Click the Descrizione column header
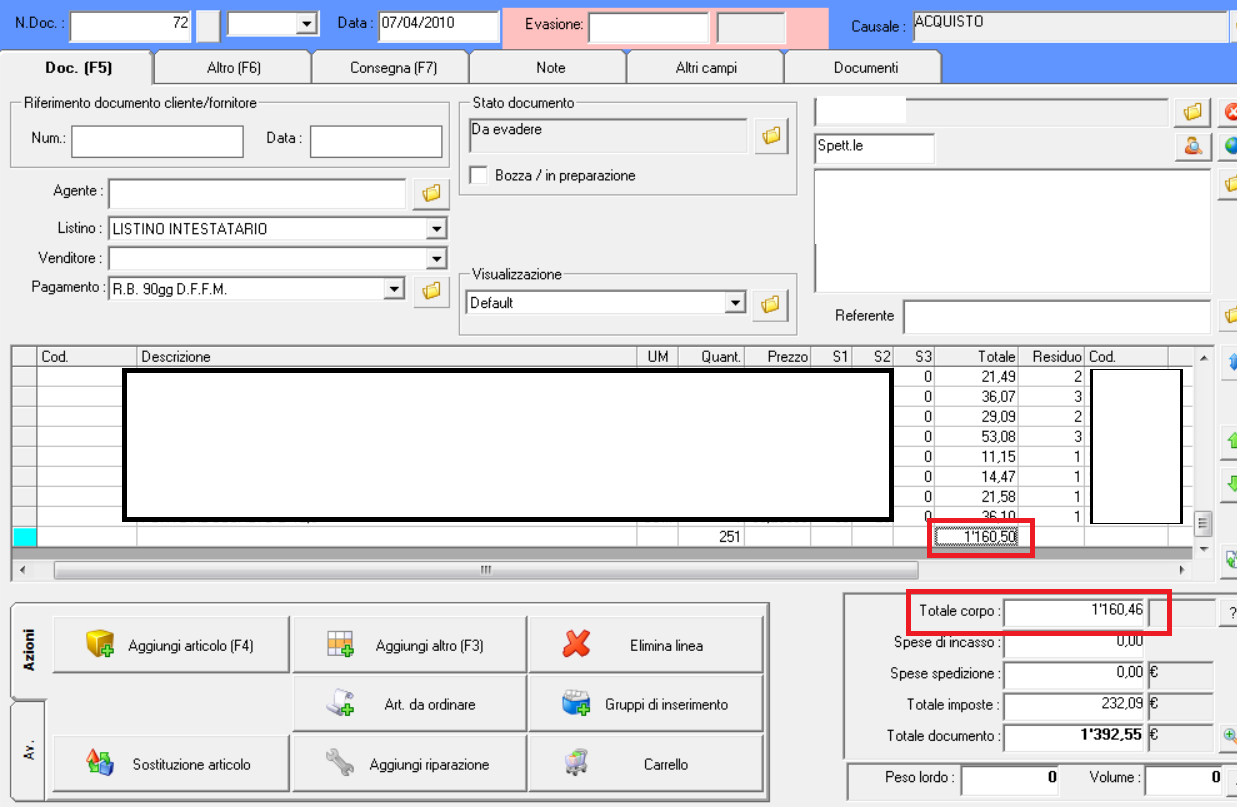The width and height of the screenshot is (1237, 807). [x=386, y=356]
